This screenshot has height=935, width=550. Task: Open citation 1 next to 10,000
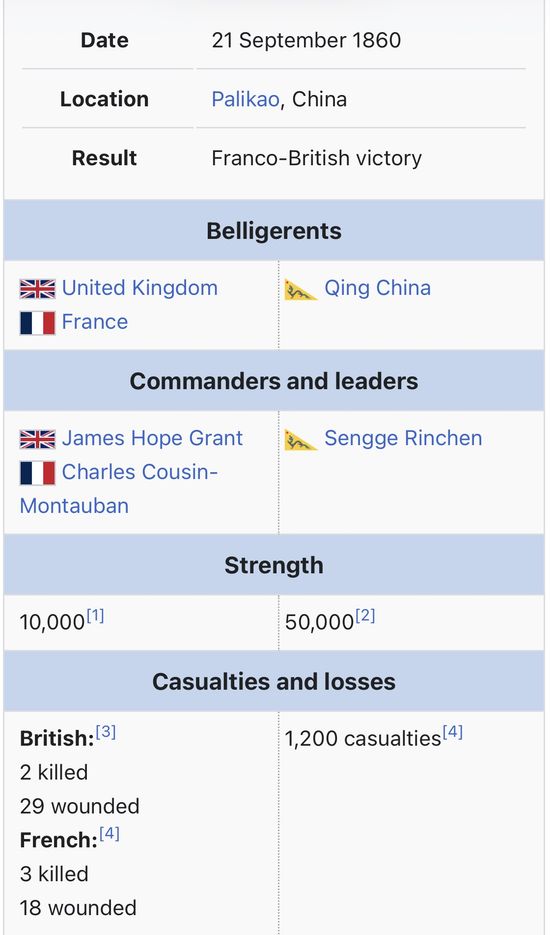tap(95, 615)
